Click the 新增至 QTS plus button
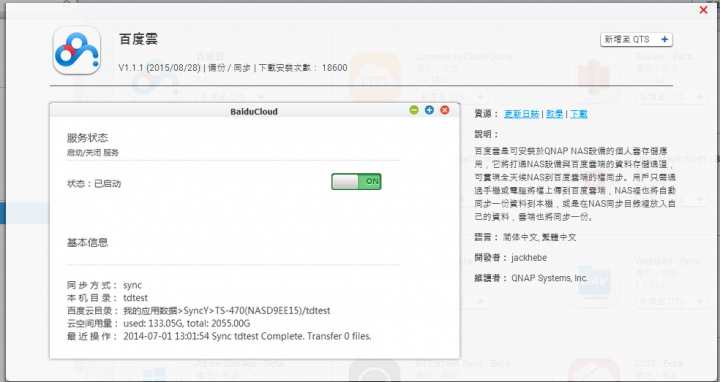720x382 pixels. coord(636,39)
